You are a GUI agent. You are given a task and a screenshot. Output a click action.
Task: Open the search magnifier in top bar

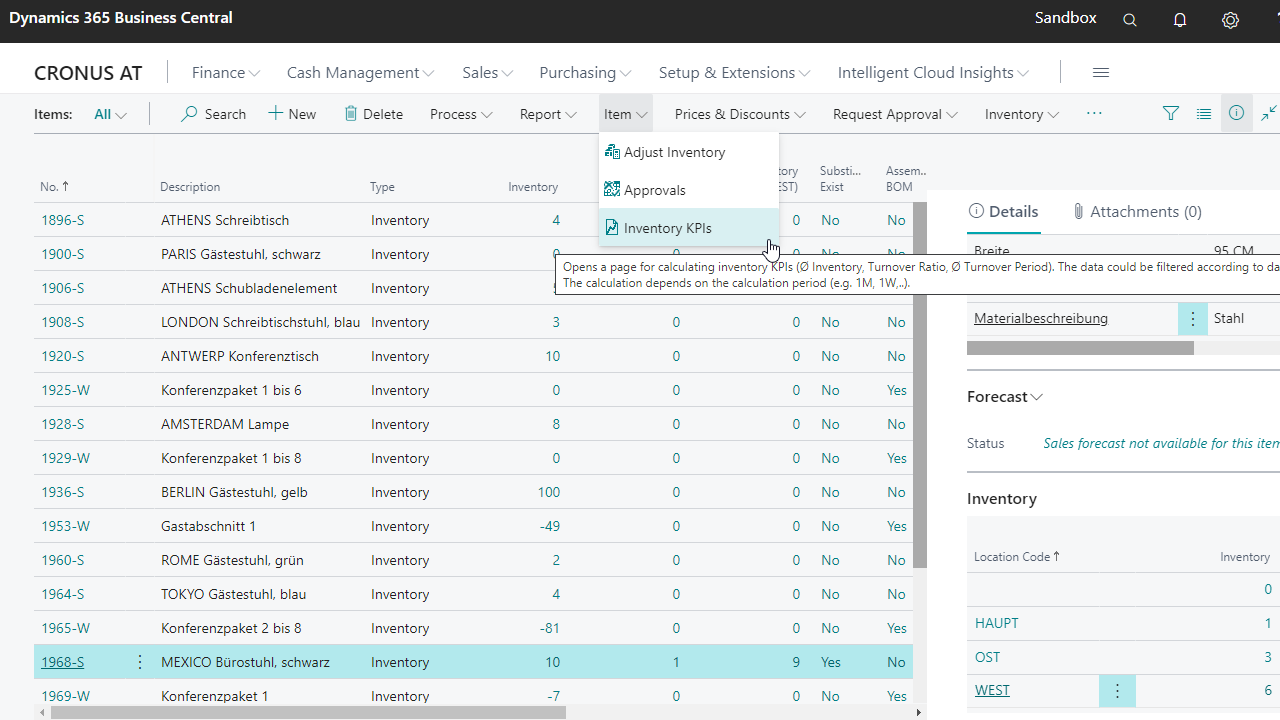point(1130,20)
